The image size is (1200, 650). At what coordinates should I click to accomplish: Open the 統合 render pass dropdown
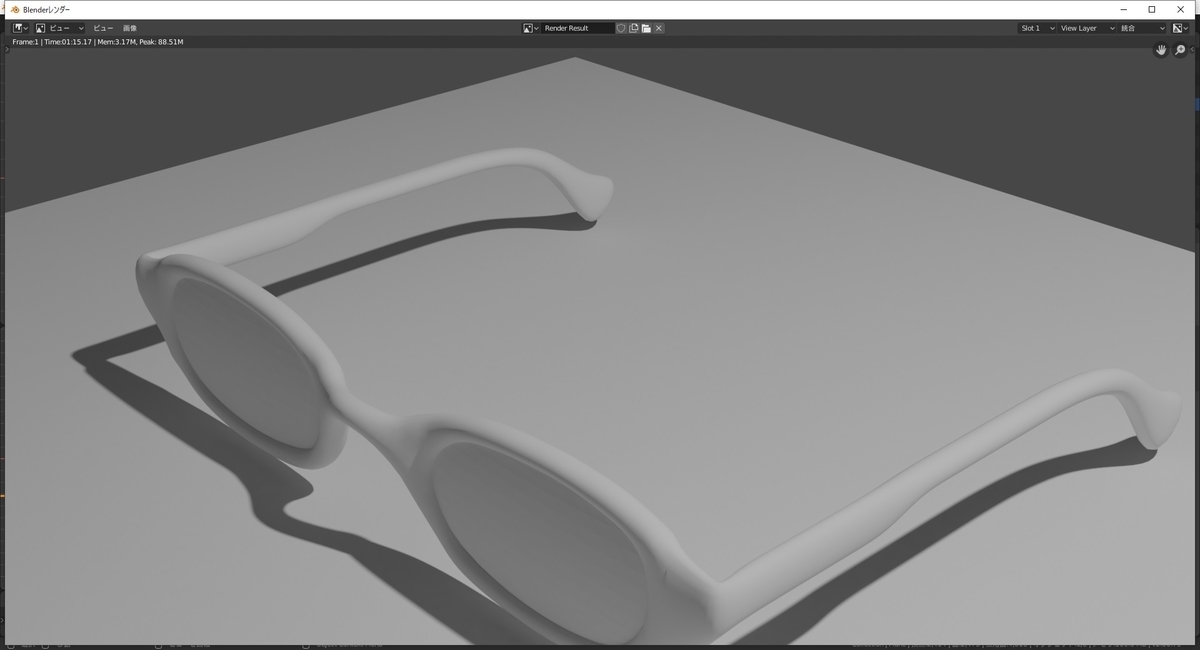coord(1142,28)
